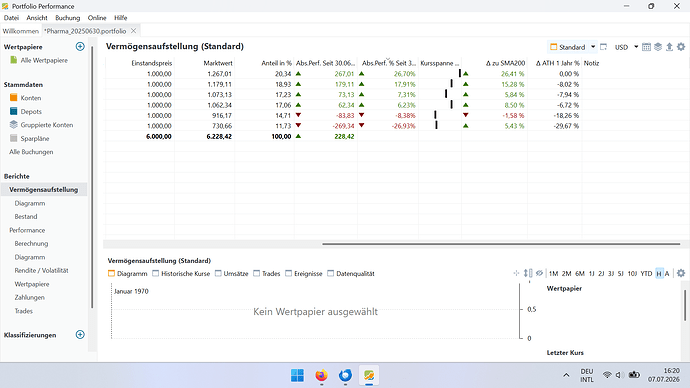Click the grey Sparpläne icon
690x388 pixels.
tap(14, 138)
